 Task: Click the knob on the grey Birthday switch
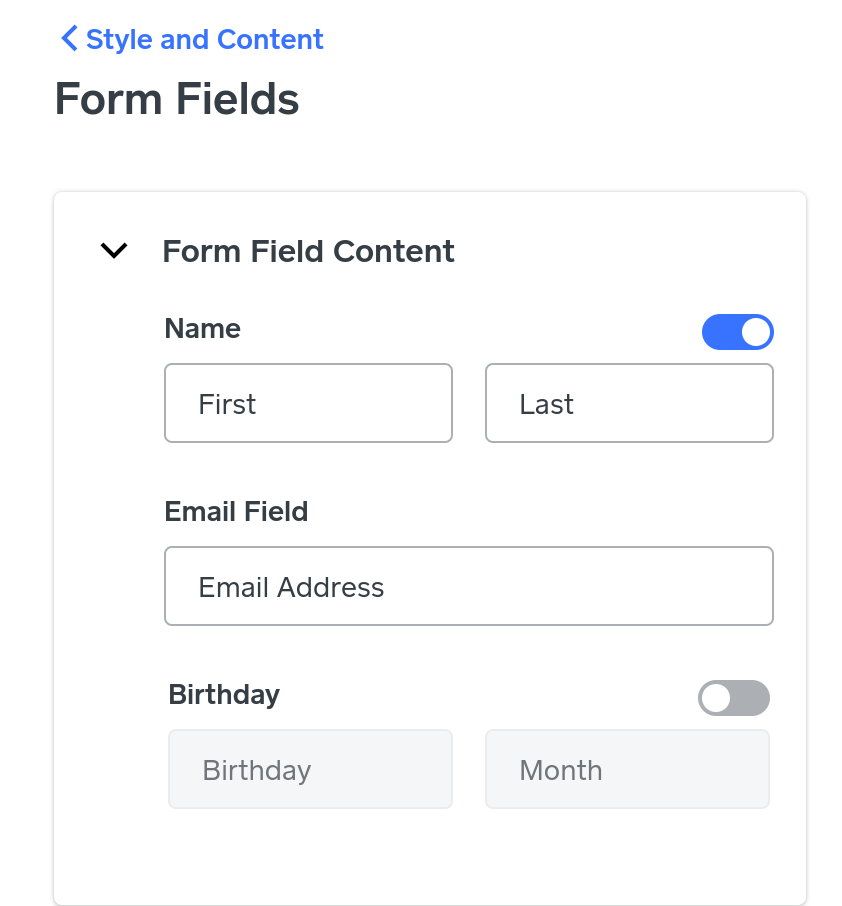[x=716, y=698]
